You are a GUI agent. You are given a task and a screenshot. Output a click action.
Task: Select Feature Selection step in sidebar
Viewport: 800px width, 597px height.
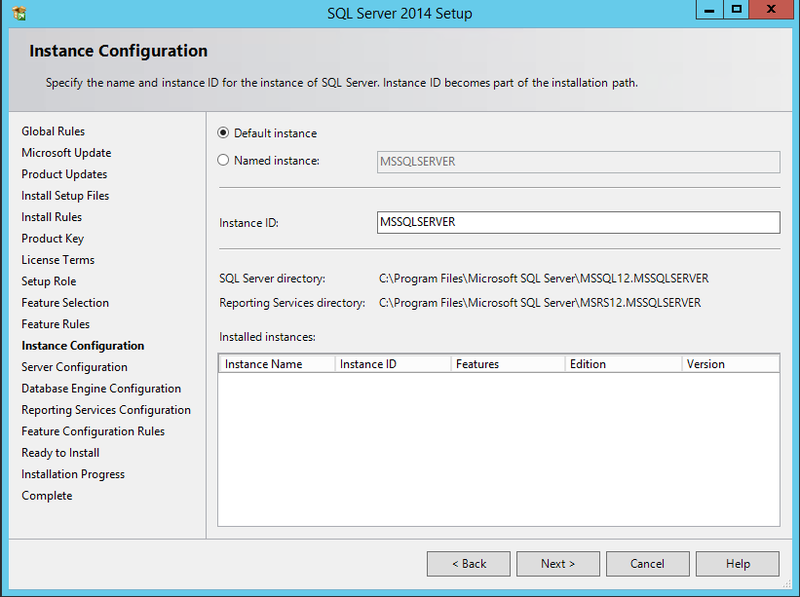tap(65, 303)
